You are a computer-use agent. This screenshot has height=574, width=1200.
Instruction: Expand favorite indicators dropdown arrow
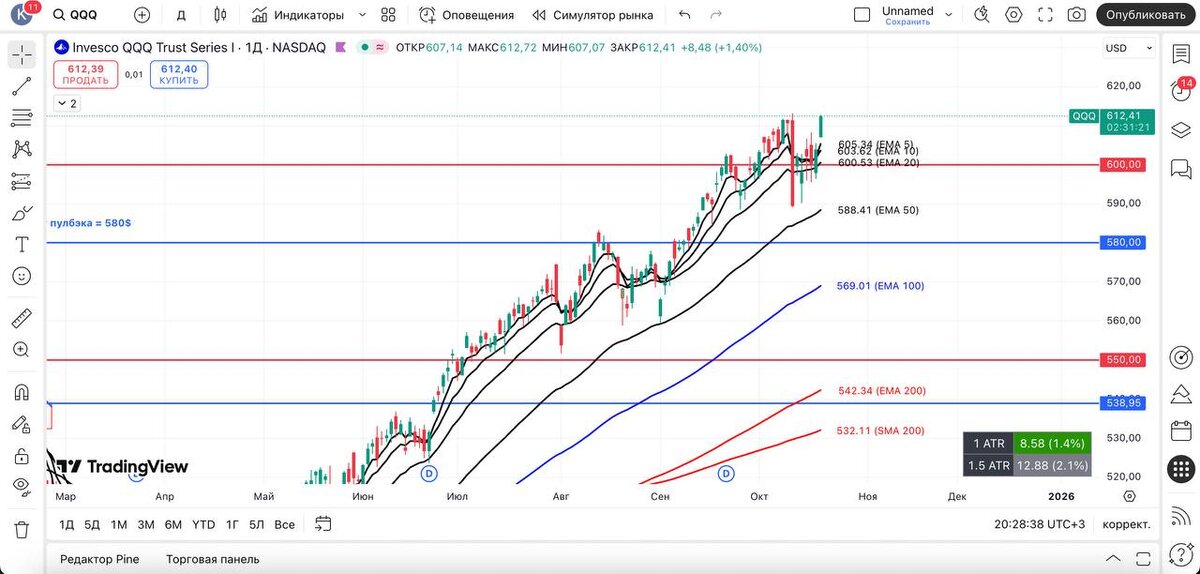click(362, 15)
